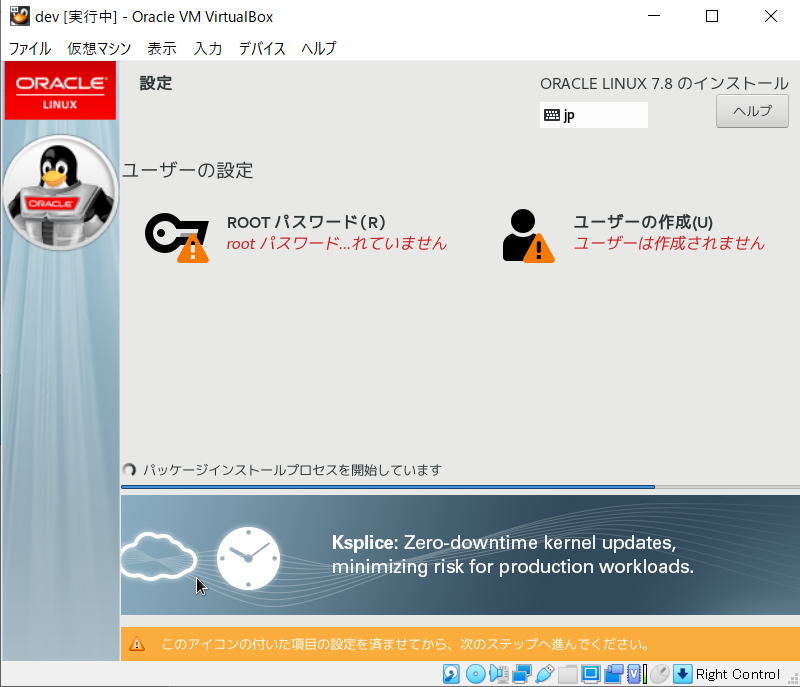Click the Right Control host key label
800x687 pixels.
pos(738,674)
